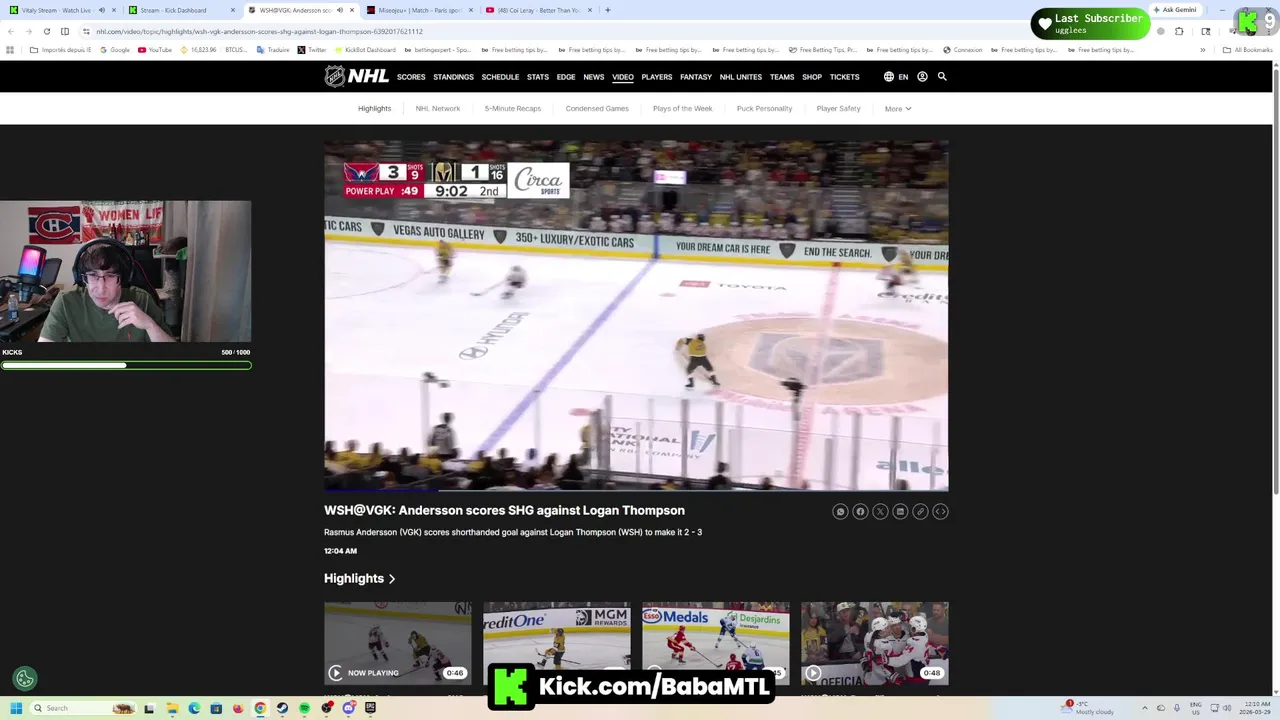Open the PLAYERS menu item

(657, 77)
